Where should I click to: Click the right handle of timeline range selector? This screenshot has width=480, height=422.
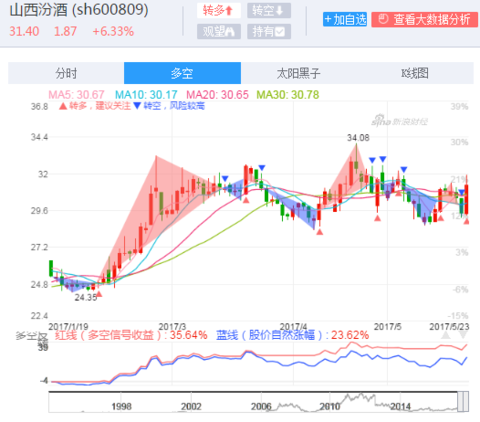pos(466,402)
